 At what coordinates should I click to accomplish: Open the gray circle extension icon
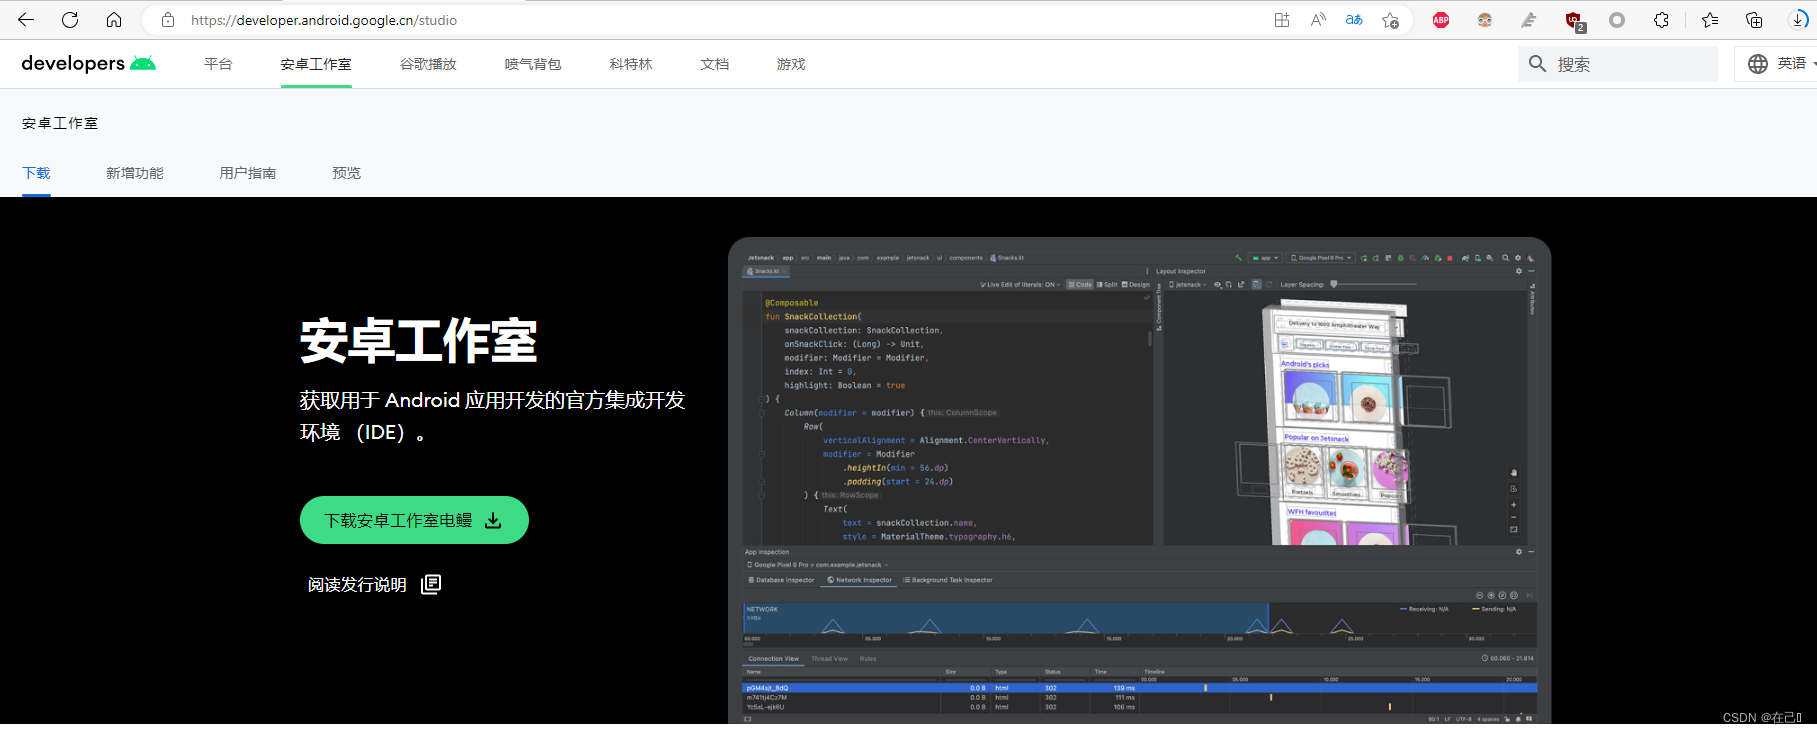pyautogui.click(x=1617, y=20)
